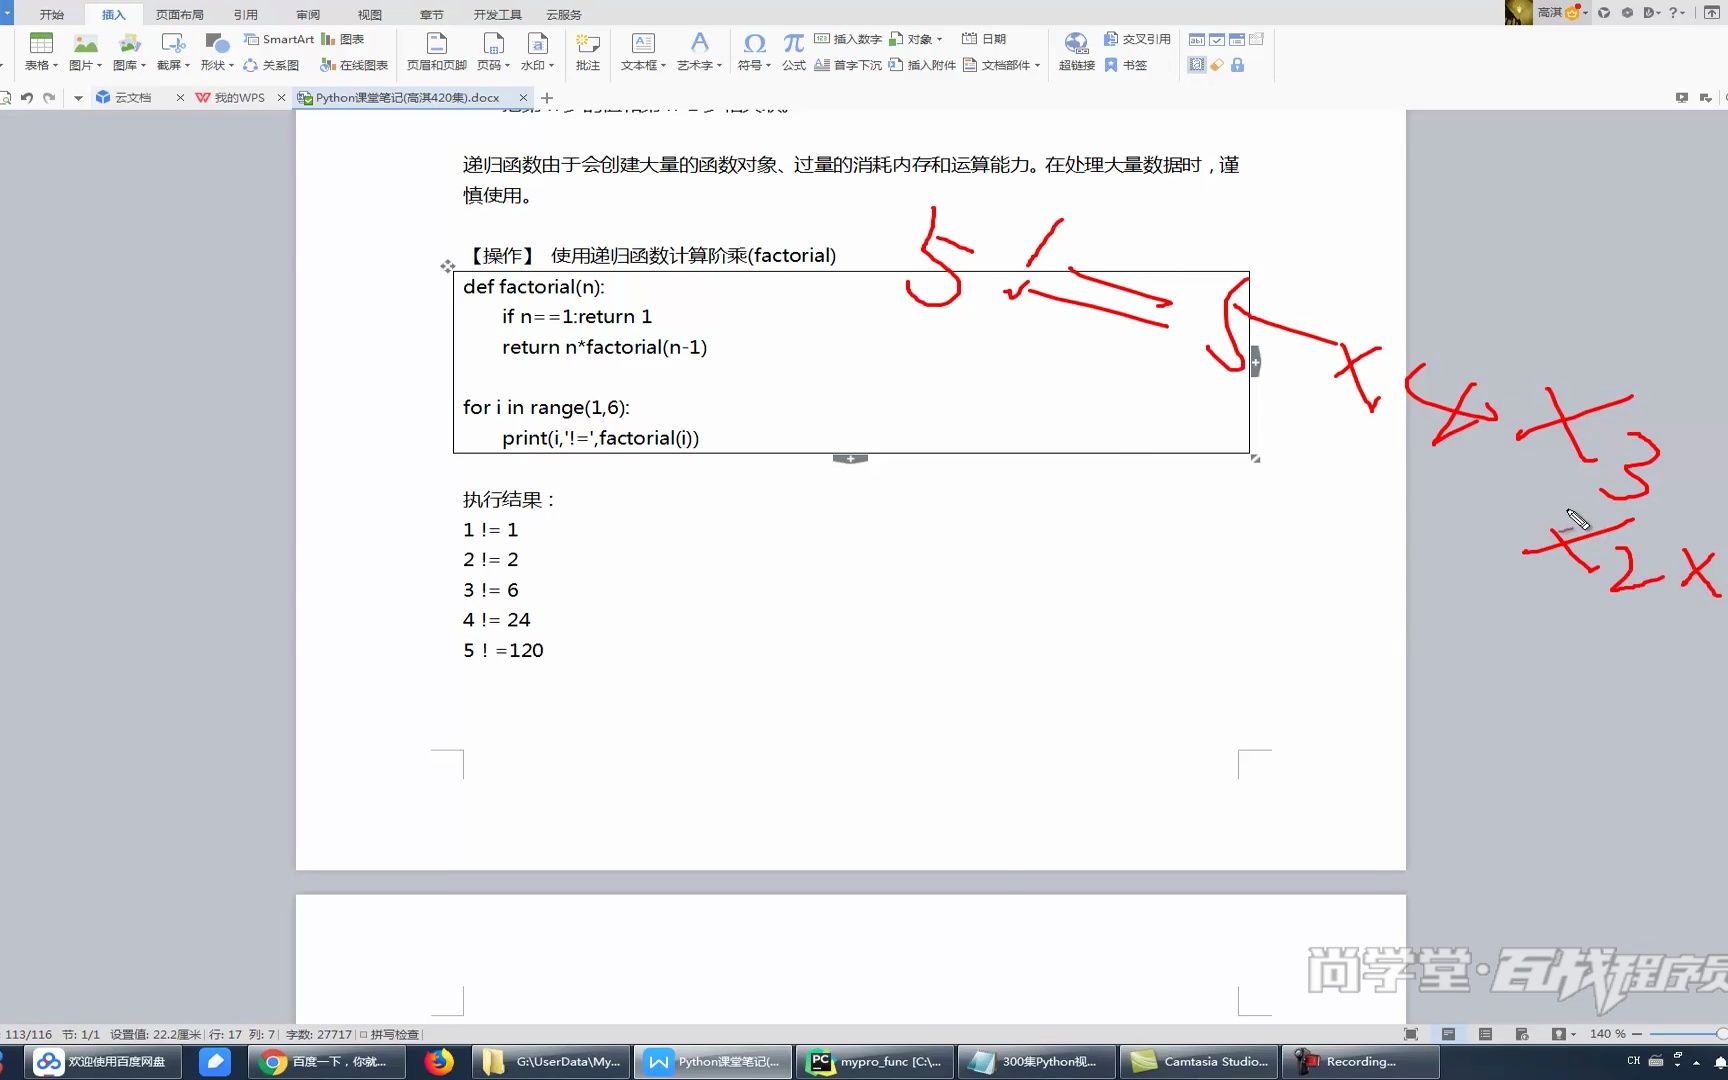The width and height of the screenshot is (1728, 1080).
Task: Insert SmartArt graphic
Action: click(x=279, y=39)
